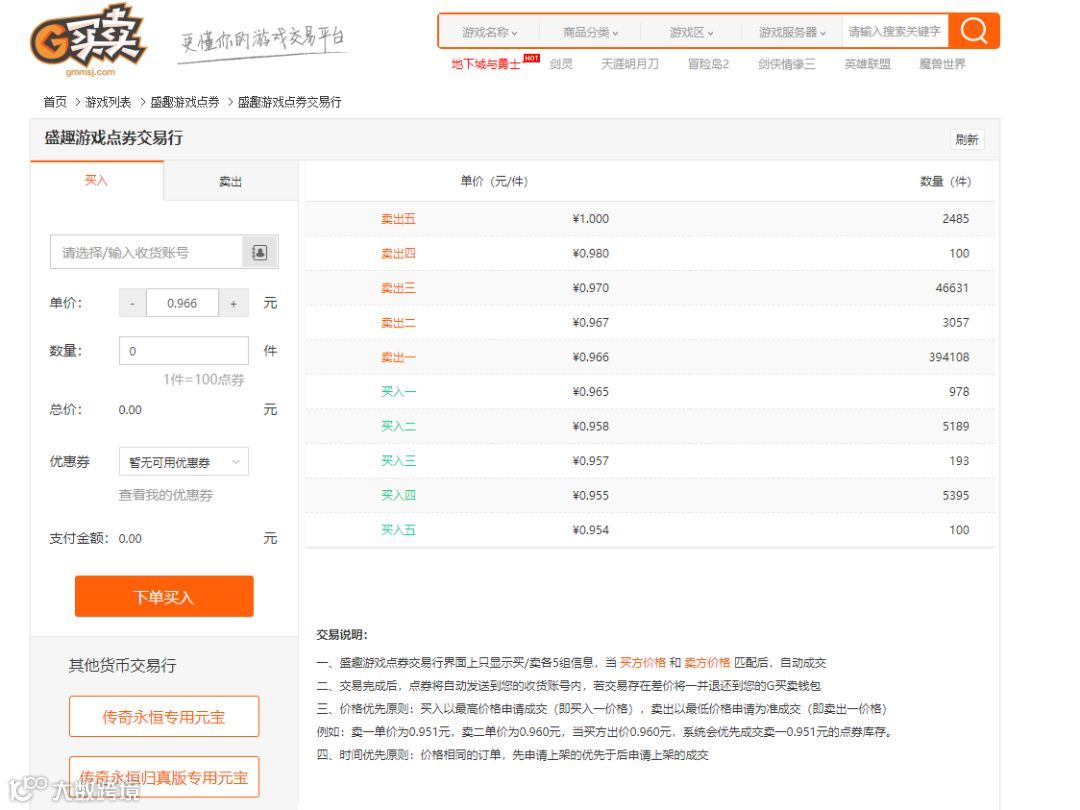The image size is (1080, 810).
Task: Open 英雄联盟 game link
Action: click(x=867, y=64)
